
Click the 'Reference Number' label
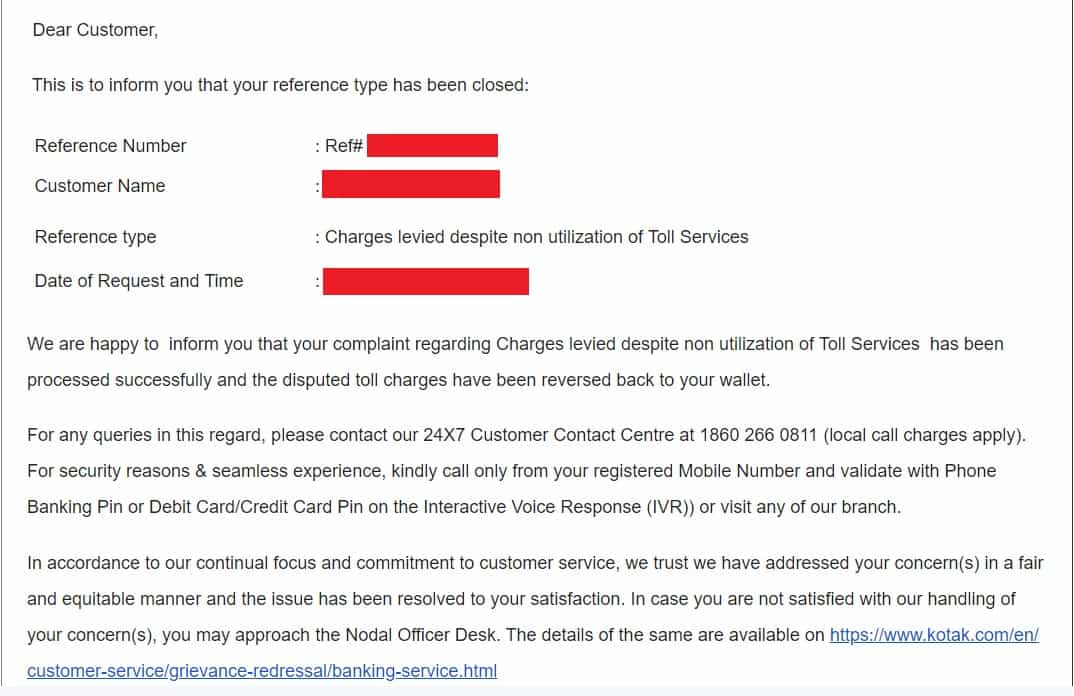110,146
